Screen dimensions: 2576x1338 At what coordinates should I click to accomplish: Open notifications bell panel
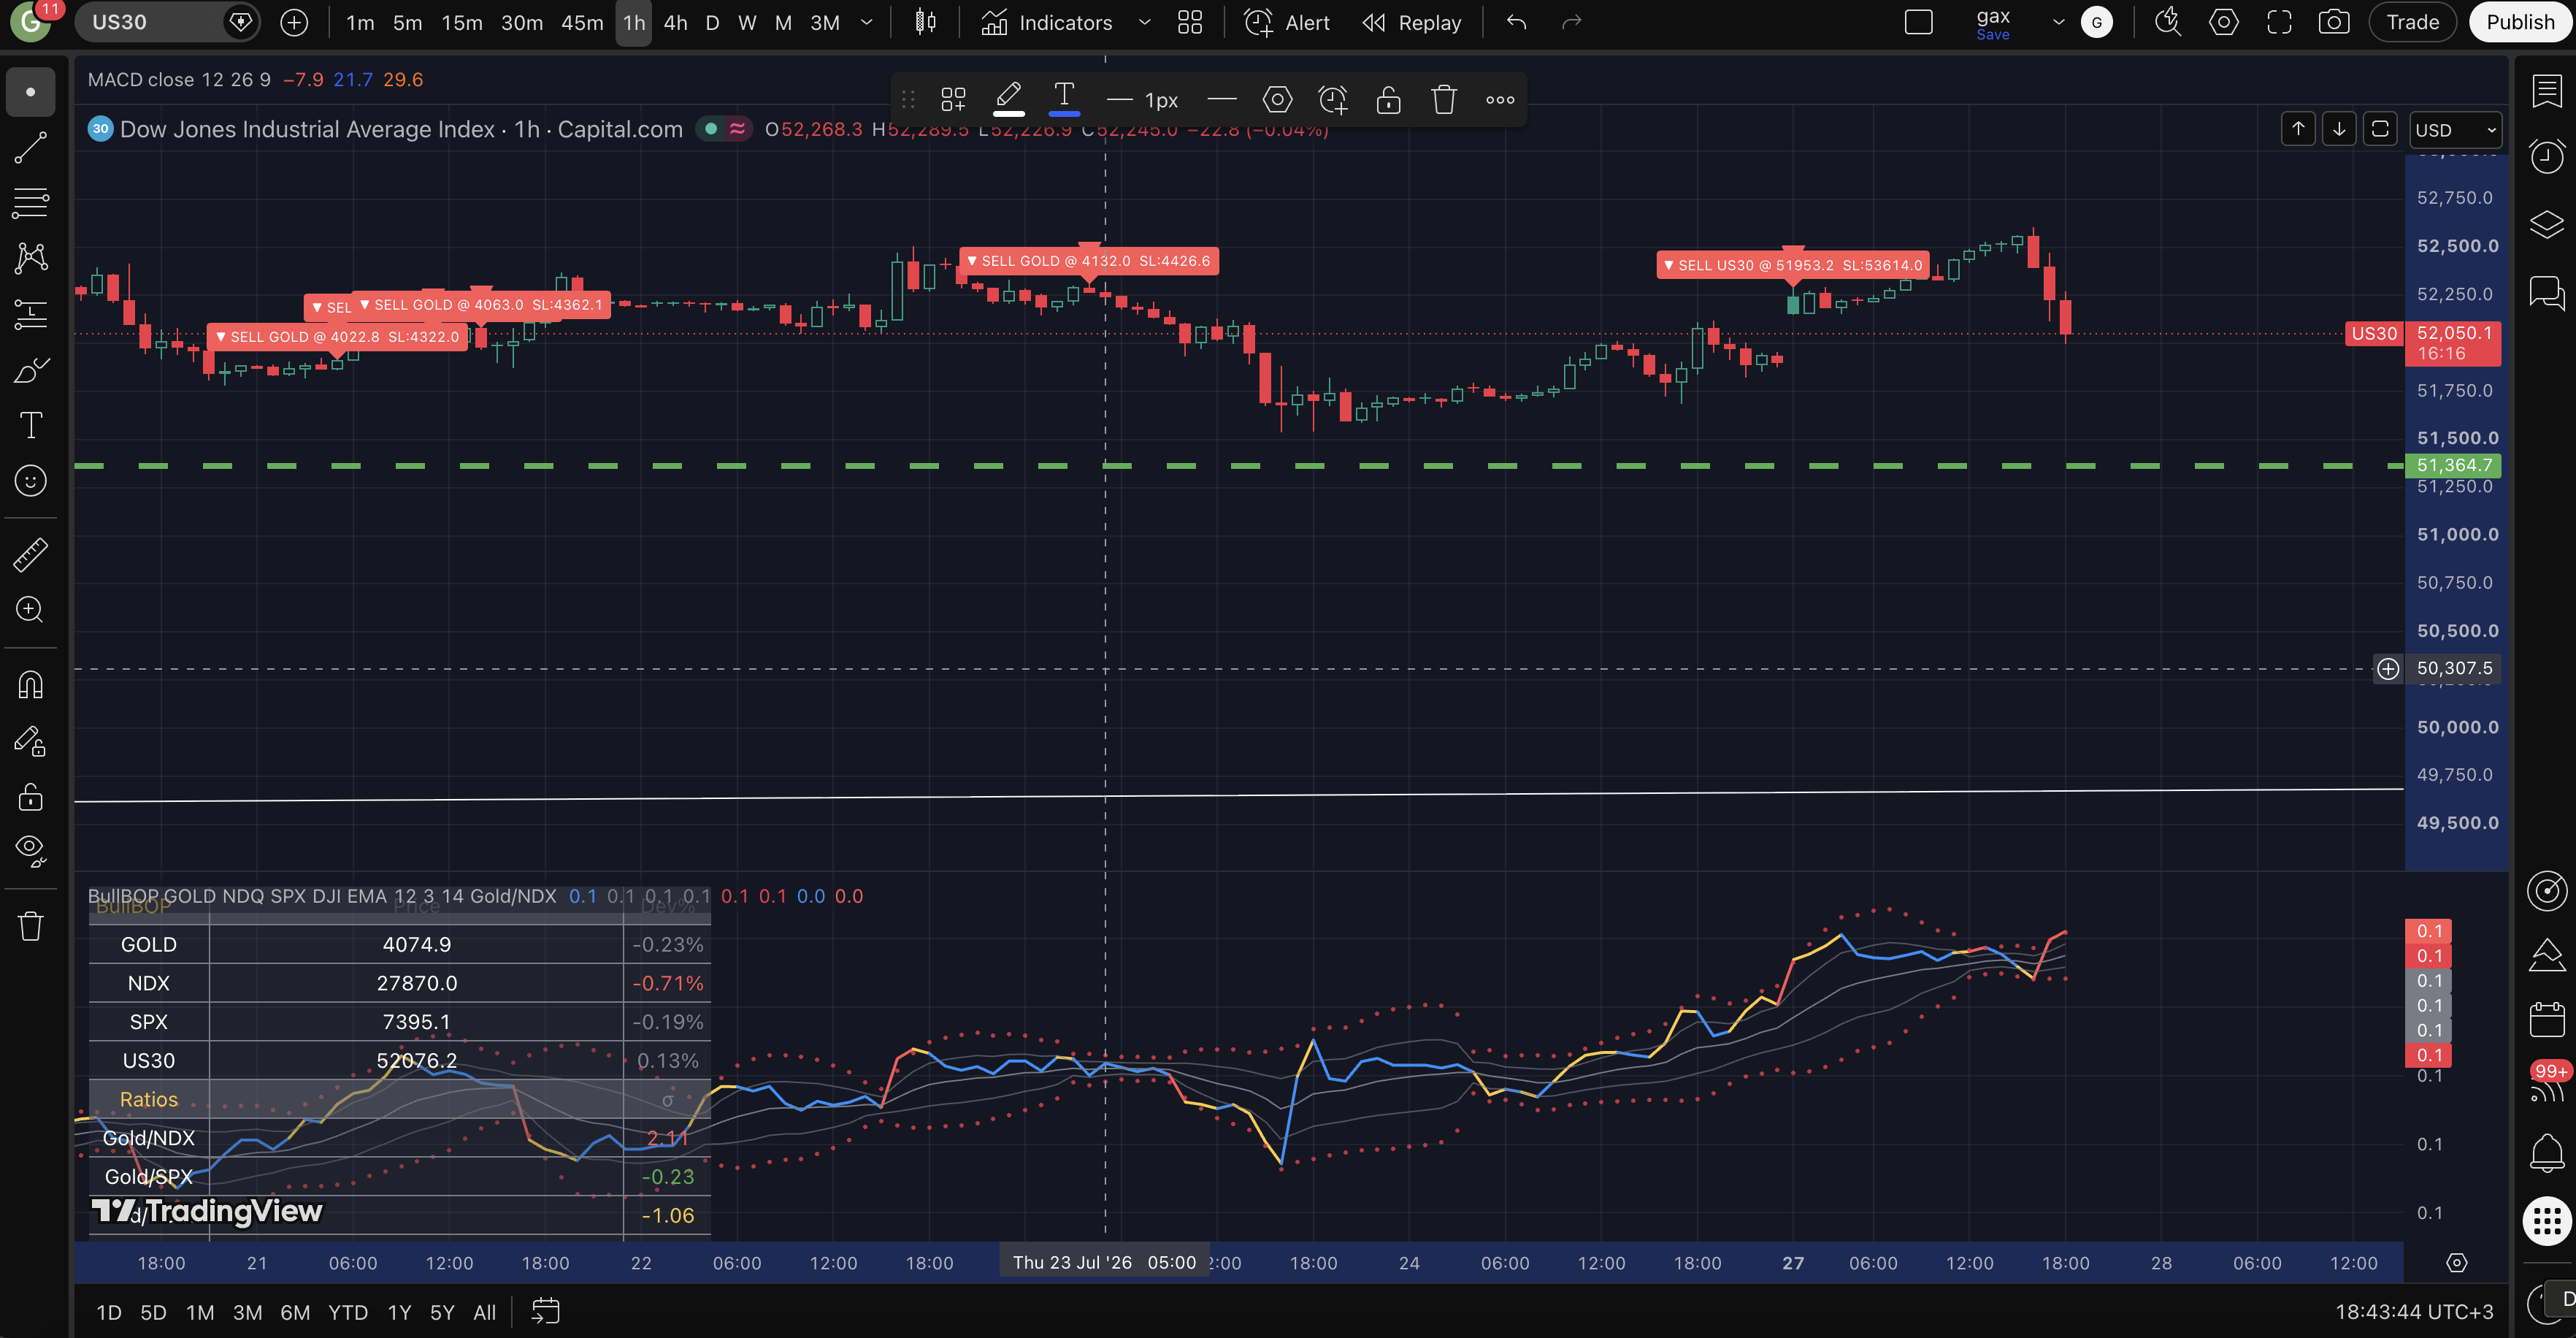point(2546,1154)
